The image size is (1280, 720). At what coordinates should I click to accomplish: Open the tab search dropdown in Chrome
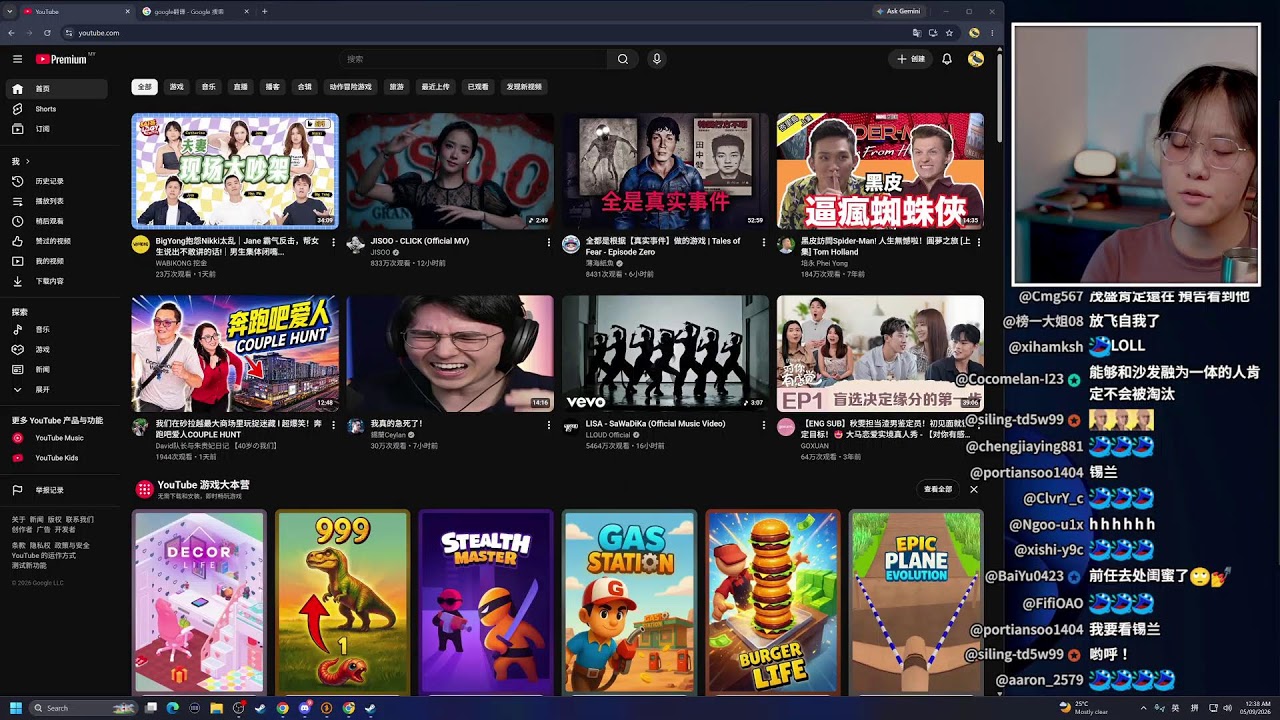point(10,11)
